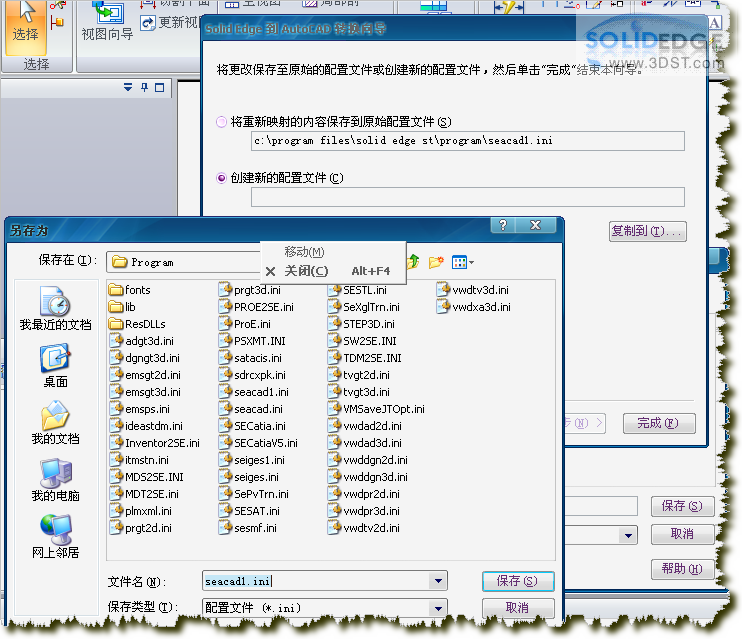
Task: Click the Finish button in wizard
Action: (659, 423)
